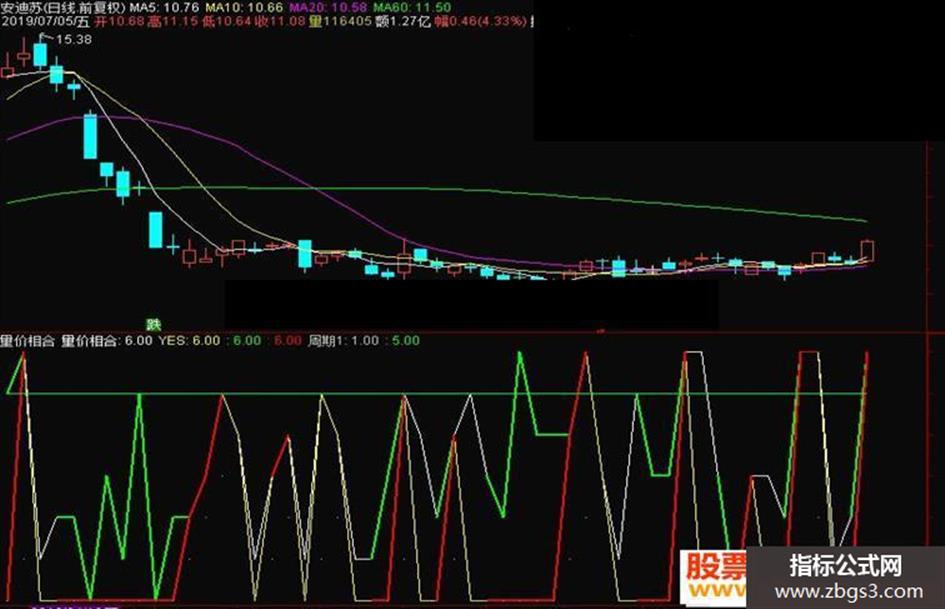Click the date 2019/07/05 text
The image size is (945, 609).
pyautogui.click(x=37, y=22)
